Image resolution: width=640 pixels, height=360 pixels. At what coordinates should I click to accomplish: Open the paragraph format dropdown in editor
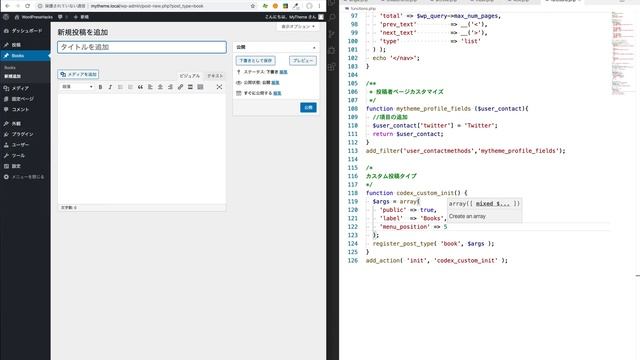tap(77, 87)
